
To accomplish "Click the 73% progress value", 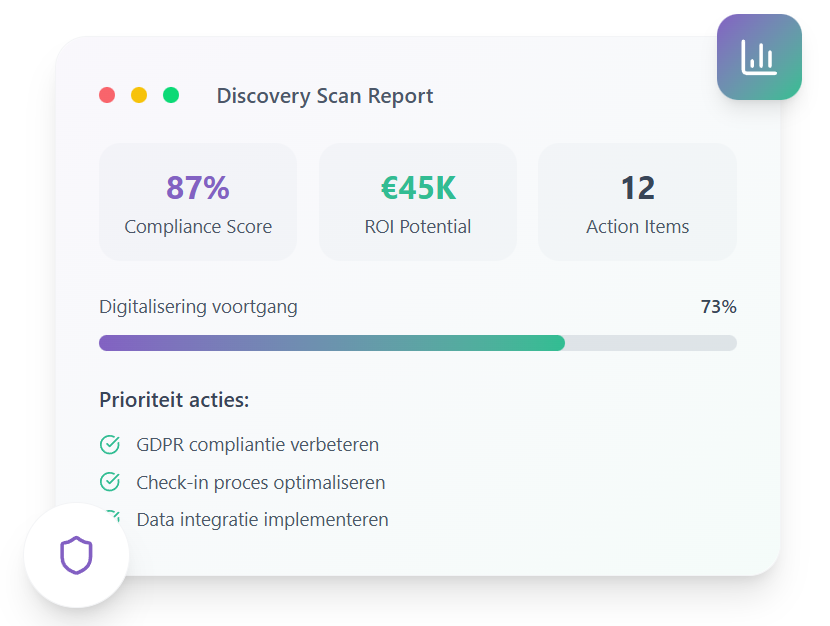I will tap(718, 307).
